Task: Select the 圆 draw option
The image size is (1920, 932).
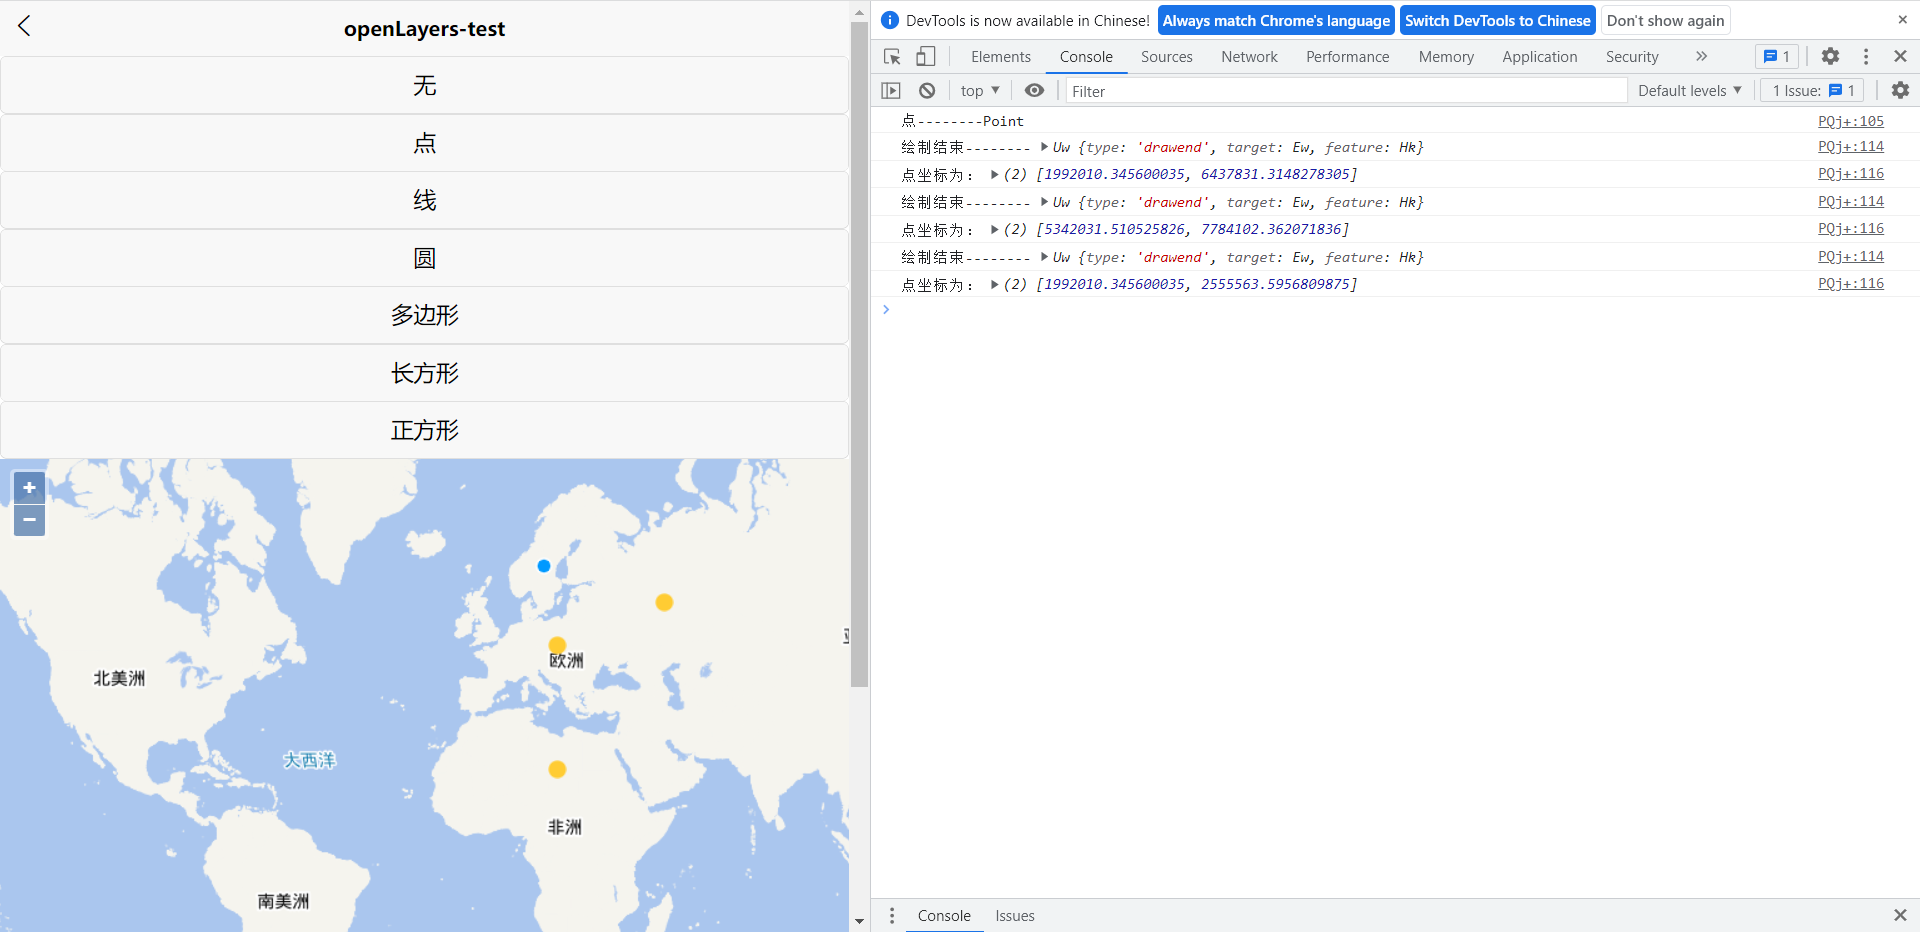Action: [424, 258]
